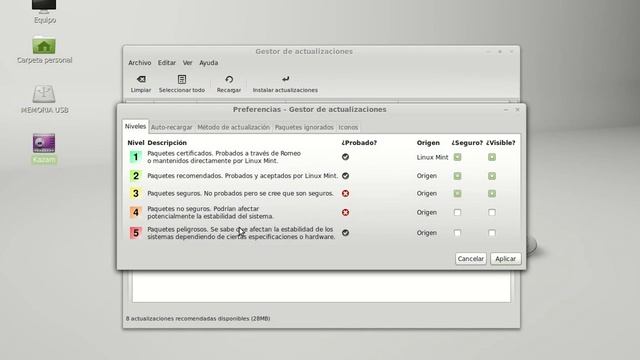Click the Seleccionar todo toolbar icon
The image size is (640, 360).
pos(182,80)
